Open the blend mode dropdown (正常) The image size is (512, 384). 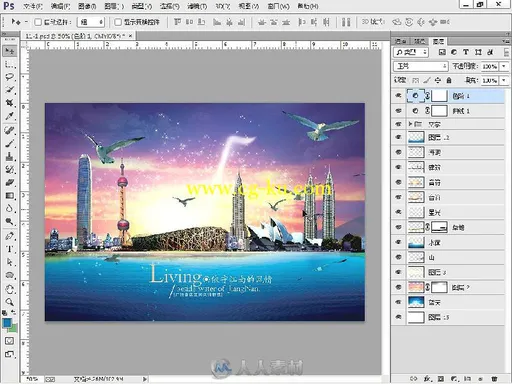point(421,66)
